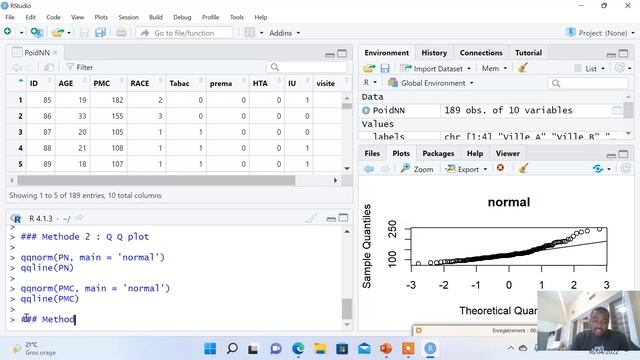The image size is (640, 360).
Task: Open File Explorer from taskbar
Action: [x=320, y=349]
